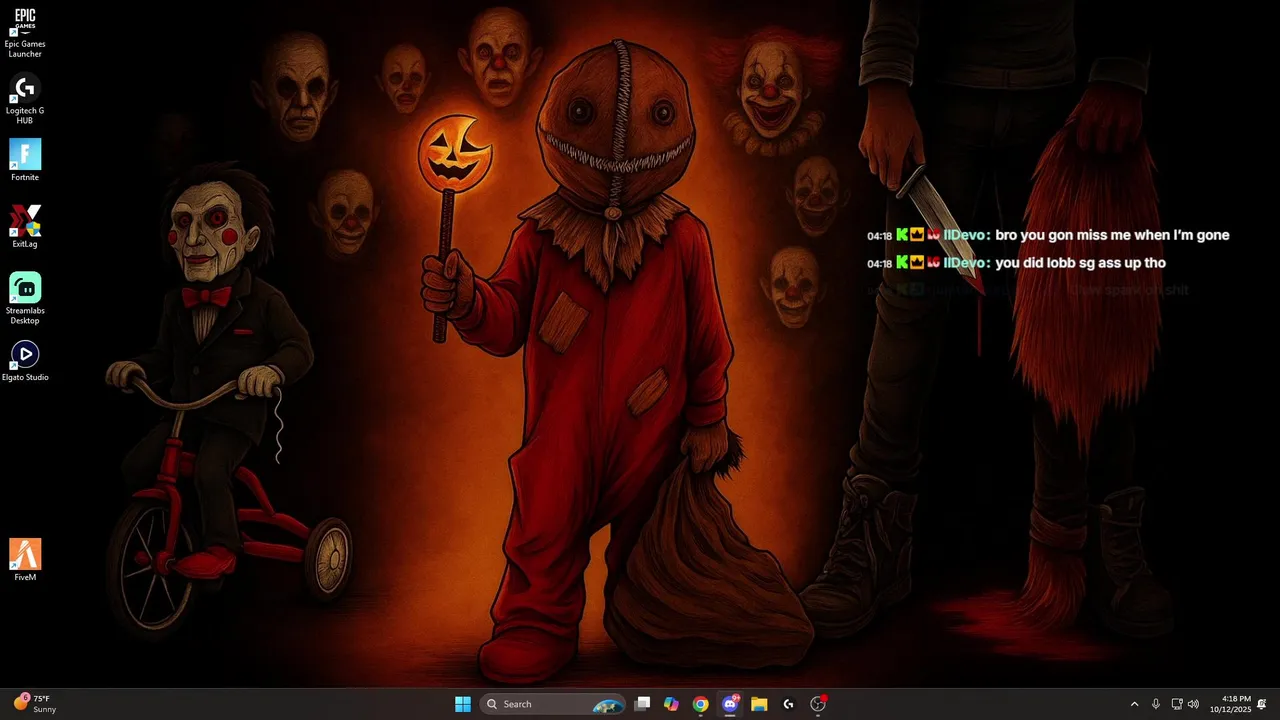Open the Epic Games Launcher shortcut
Viewport: 1280px width, 720px height.
pyautogui.click(x=25, y=31)
